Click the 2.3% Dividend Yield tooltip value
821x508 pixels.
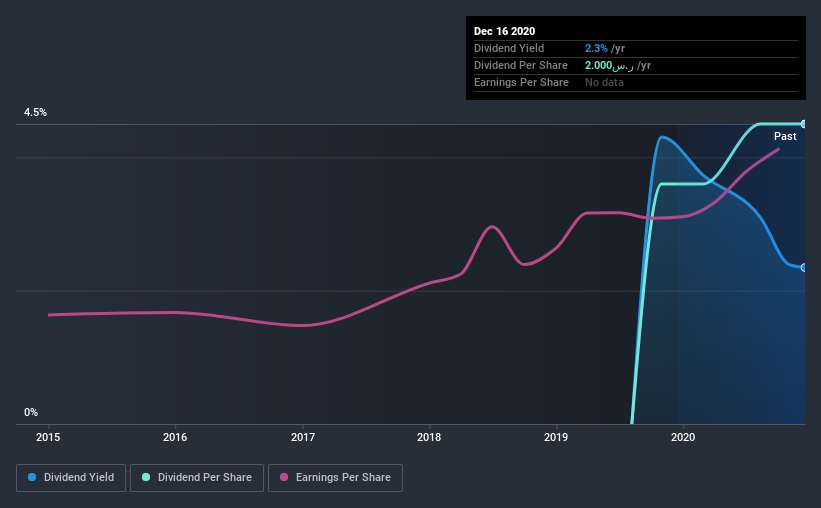pyautogui.click(x=596, y=48)
